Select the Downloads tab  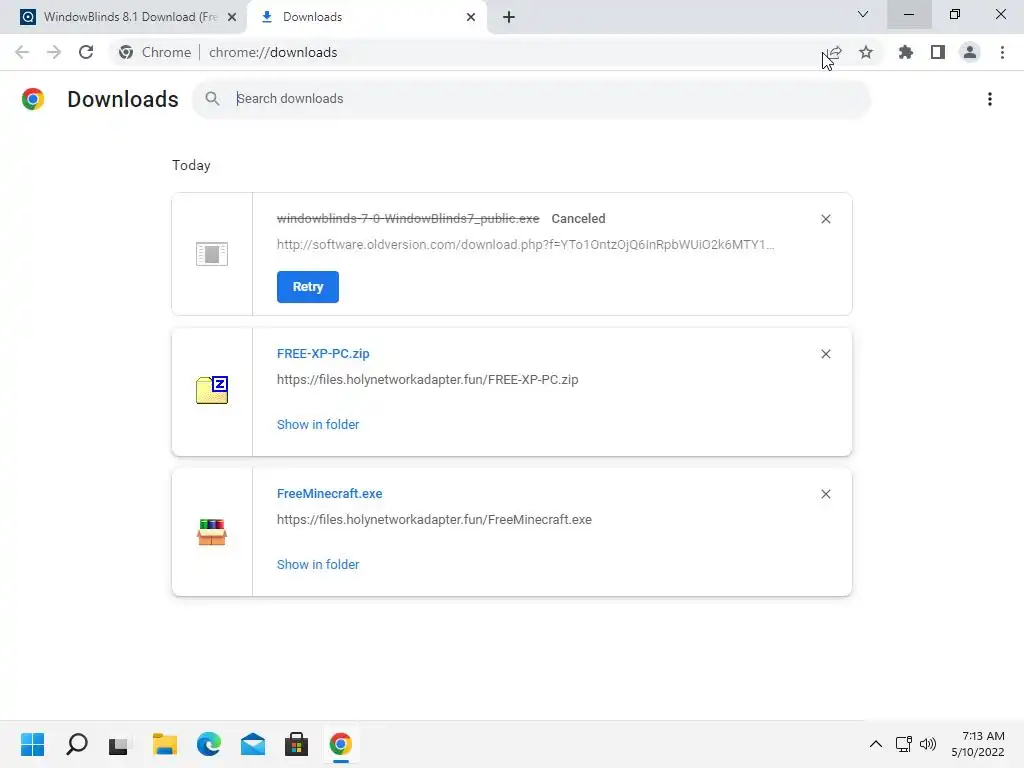click(x=366, y=17)
